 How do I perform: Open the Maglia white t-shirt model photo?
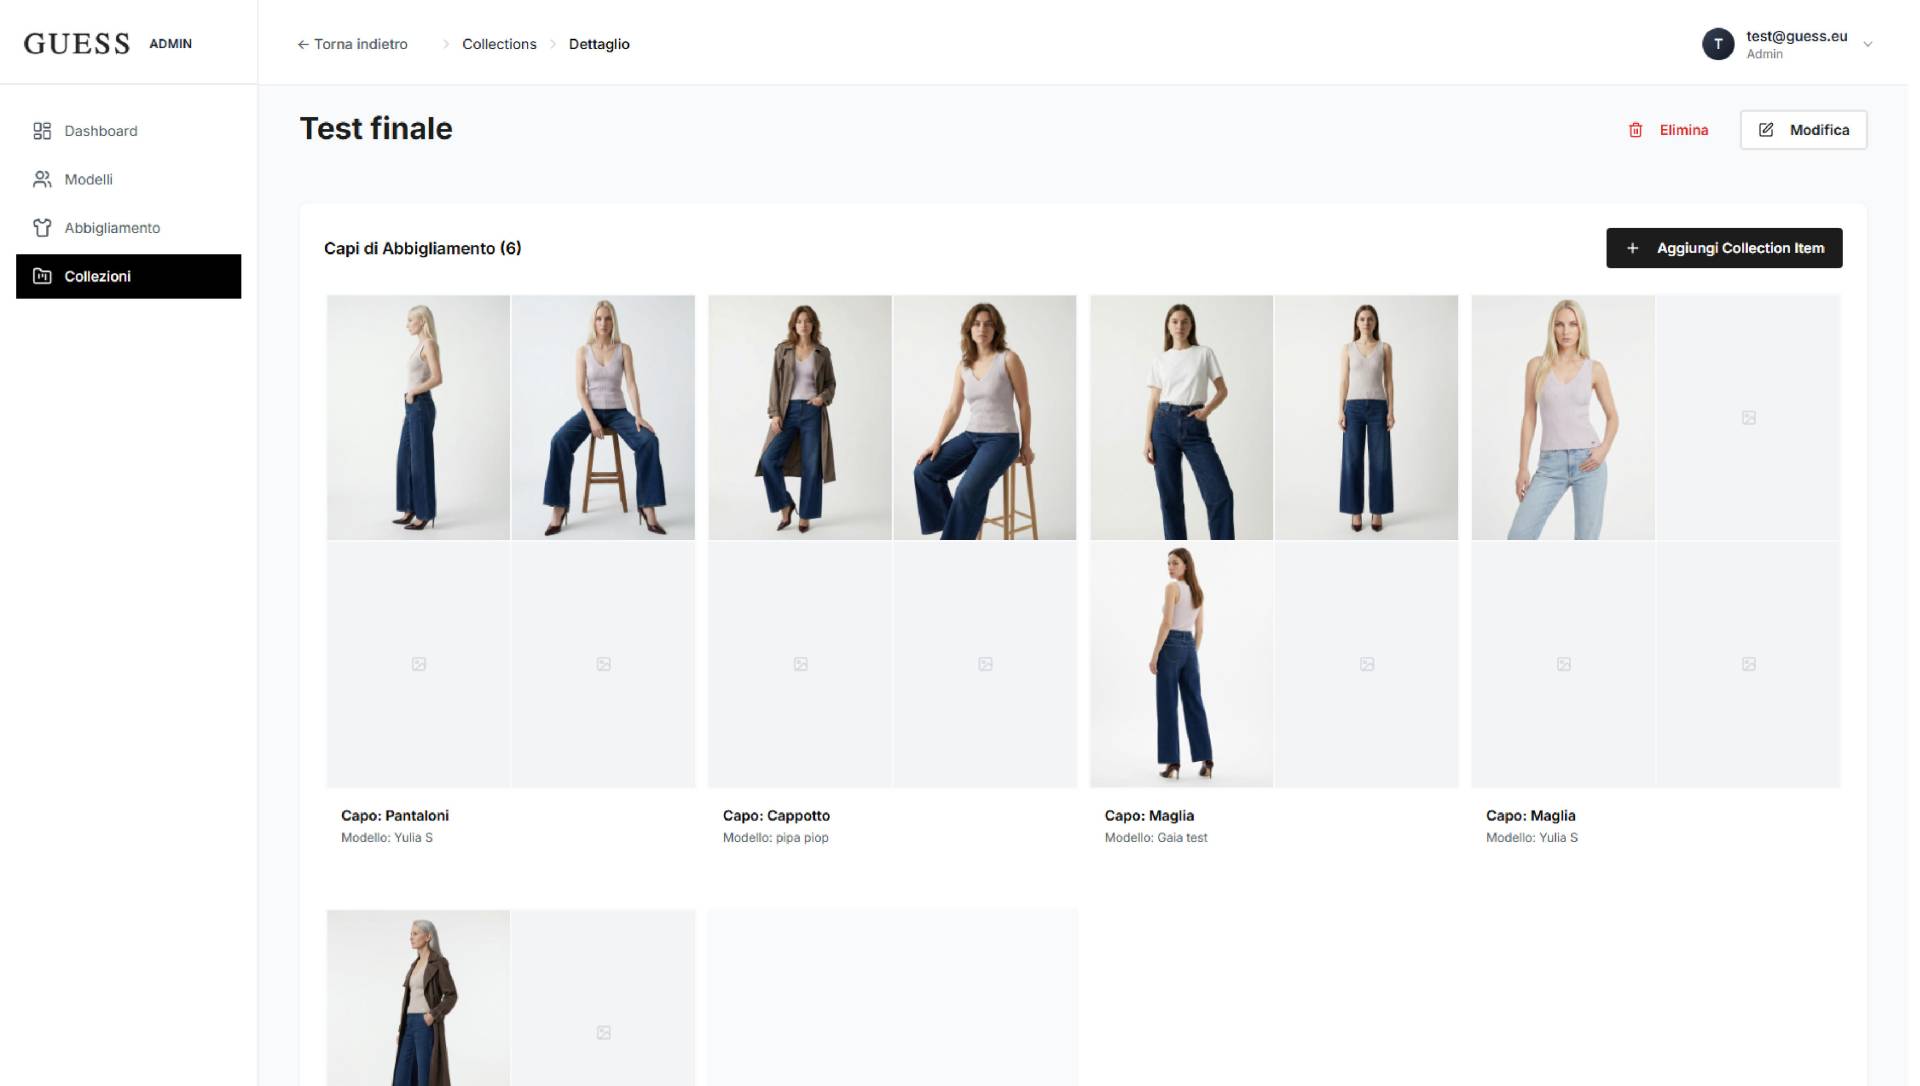click(x=1181, y=417)
